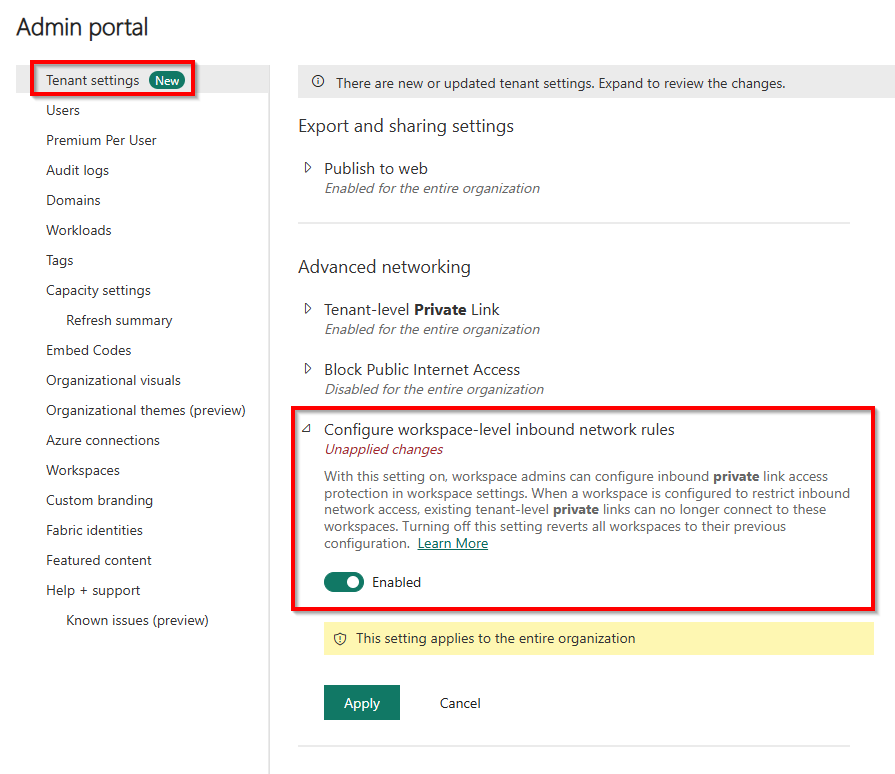Click the New badge on Tenant settings
The height and width of the screenshot is (774, 895).
(x=167, y=80)
